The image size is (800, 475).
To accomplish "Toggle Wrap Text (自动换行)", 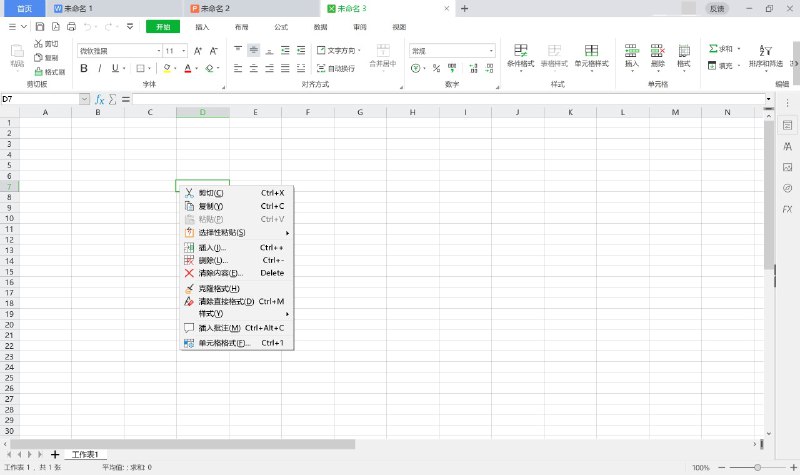I will click(336, 68).
